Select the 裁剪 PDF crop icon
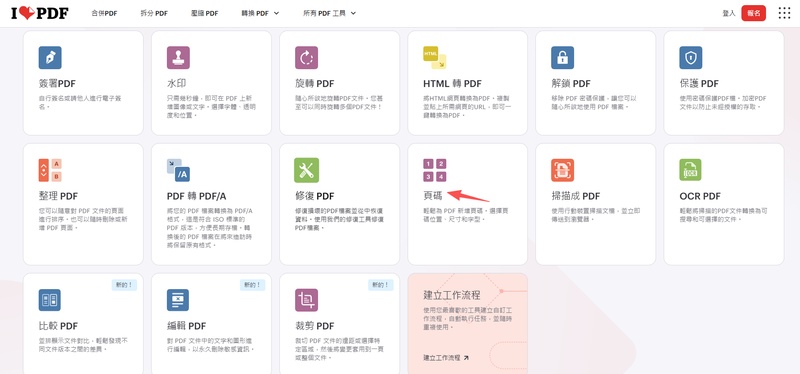Image resolution: width=800 pixels, height=374 pixels. click(x=306, y=300)
